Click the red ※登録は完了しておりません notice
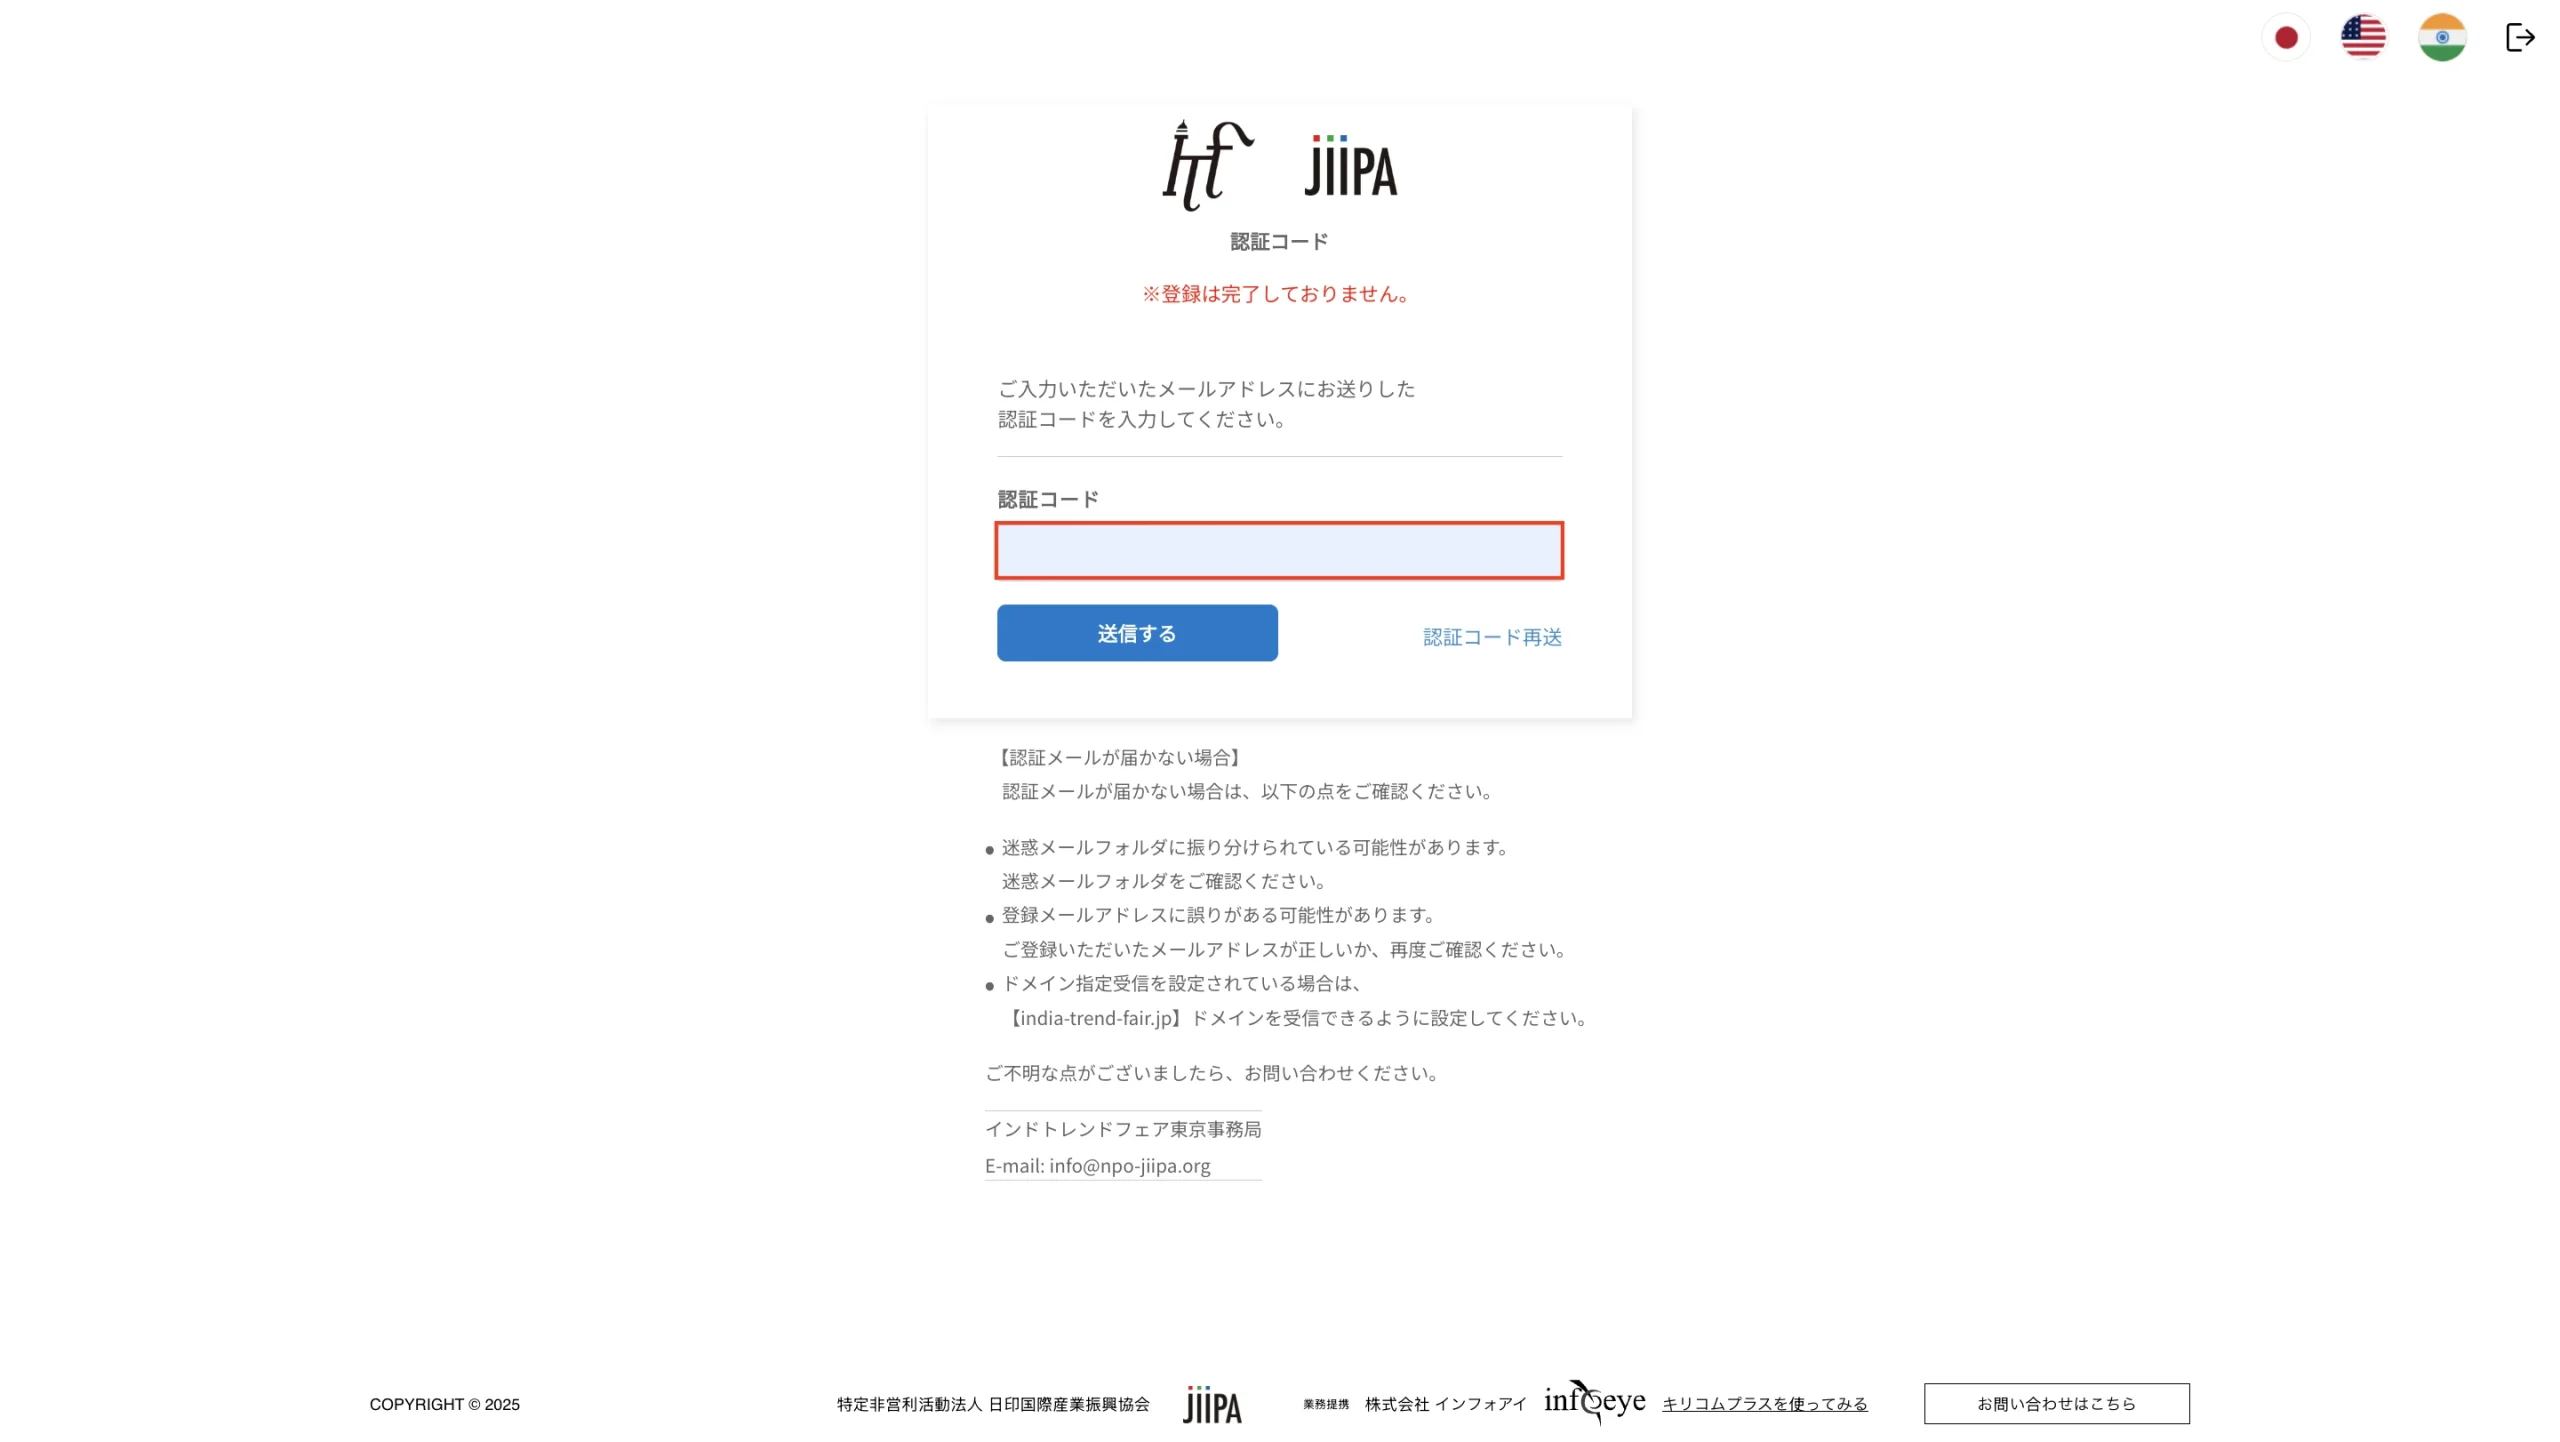Viewport: 2560px width, 1442px height. [x=1278, y=294]
